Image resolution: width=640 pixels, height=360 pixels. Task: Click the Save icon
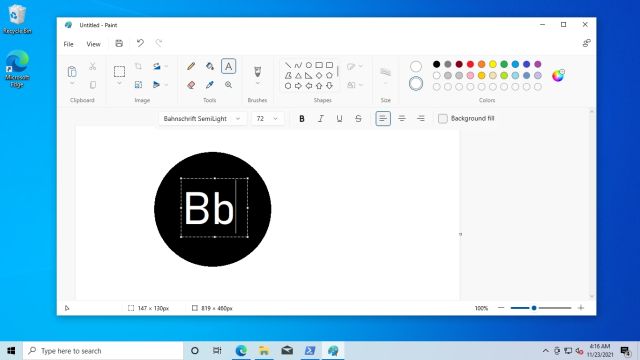click(x=119, y=43)
